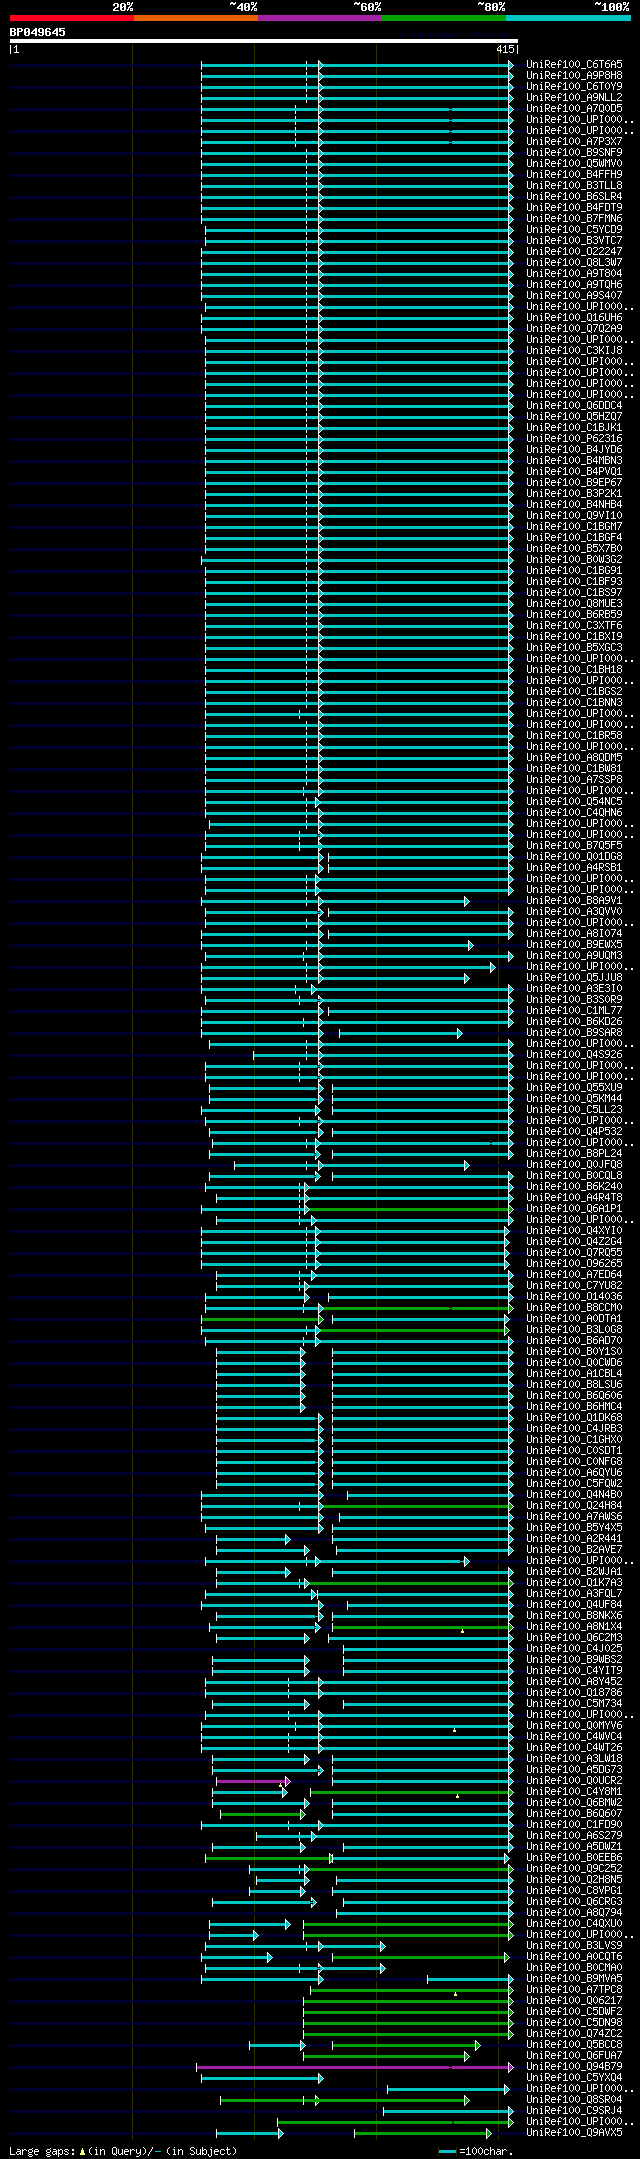Screen dimensions: 640x2159
Task: Select hit label UniRef100_B8CCM0
Action: 574,1307
